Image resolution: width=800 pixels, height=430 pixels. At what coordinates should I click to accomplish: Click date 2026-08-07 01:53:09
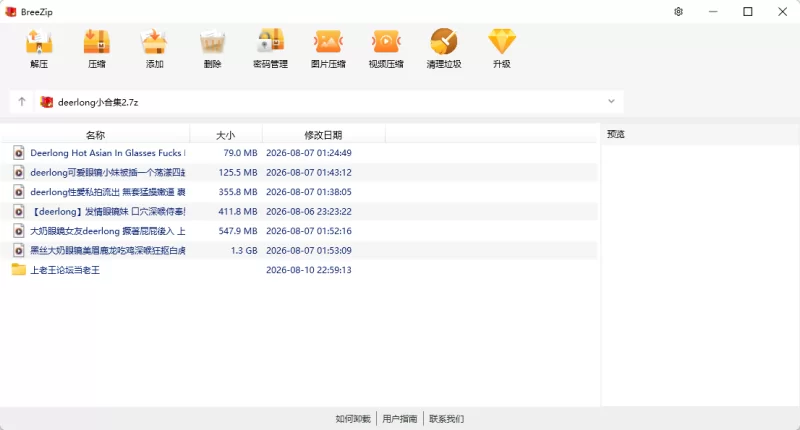click(x=309, y=250)
